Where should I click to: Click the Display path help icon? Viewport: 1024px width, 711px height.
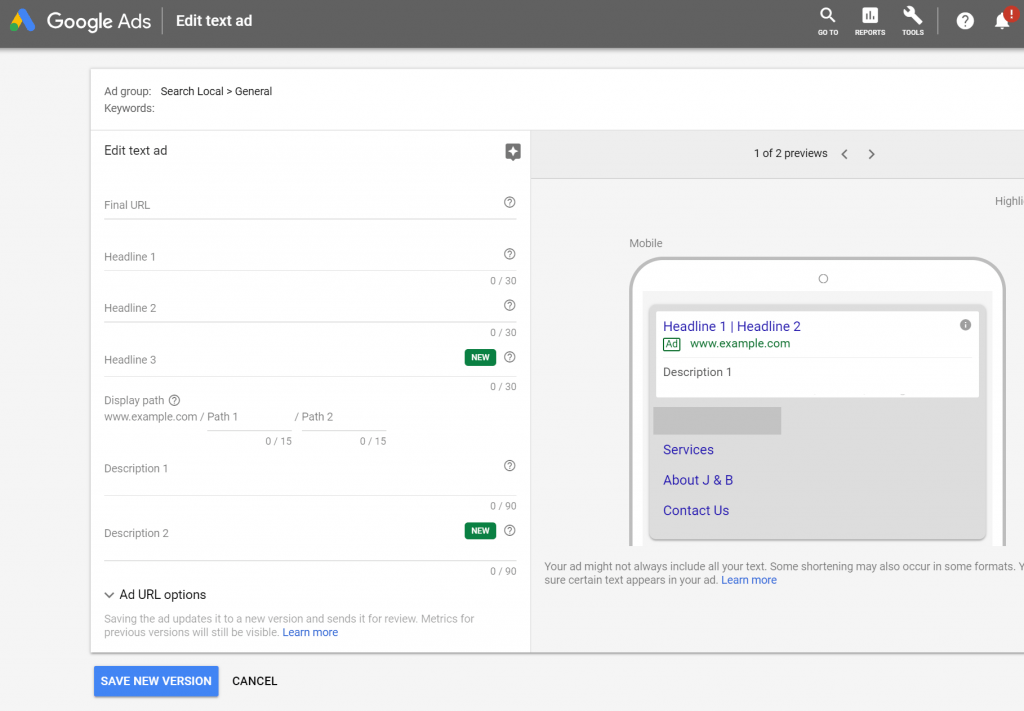[174, 400]
